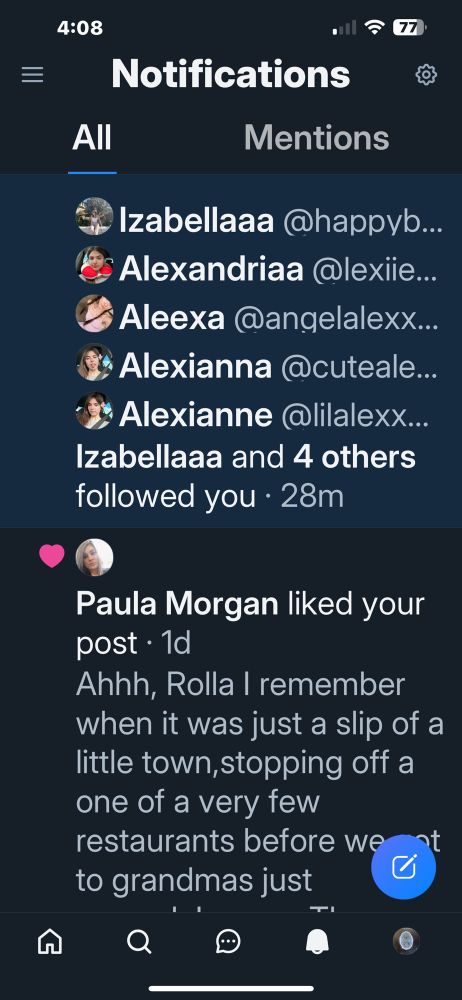Select the All notifications tab
The image size is (462, 1000).
click(92, 137)
